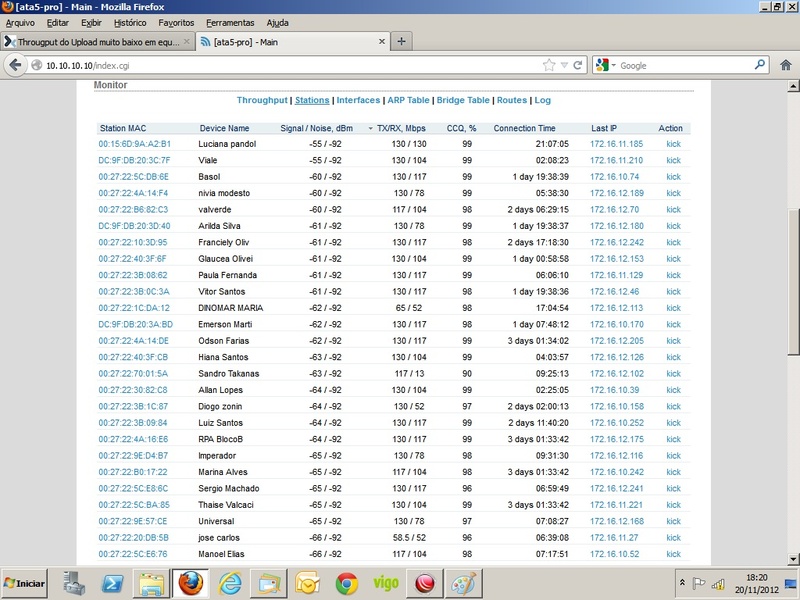
Task: Click the Firefox back arrow button
Action: pyautogui.click(x=15, y=65)
